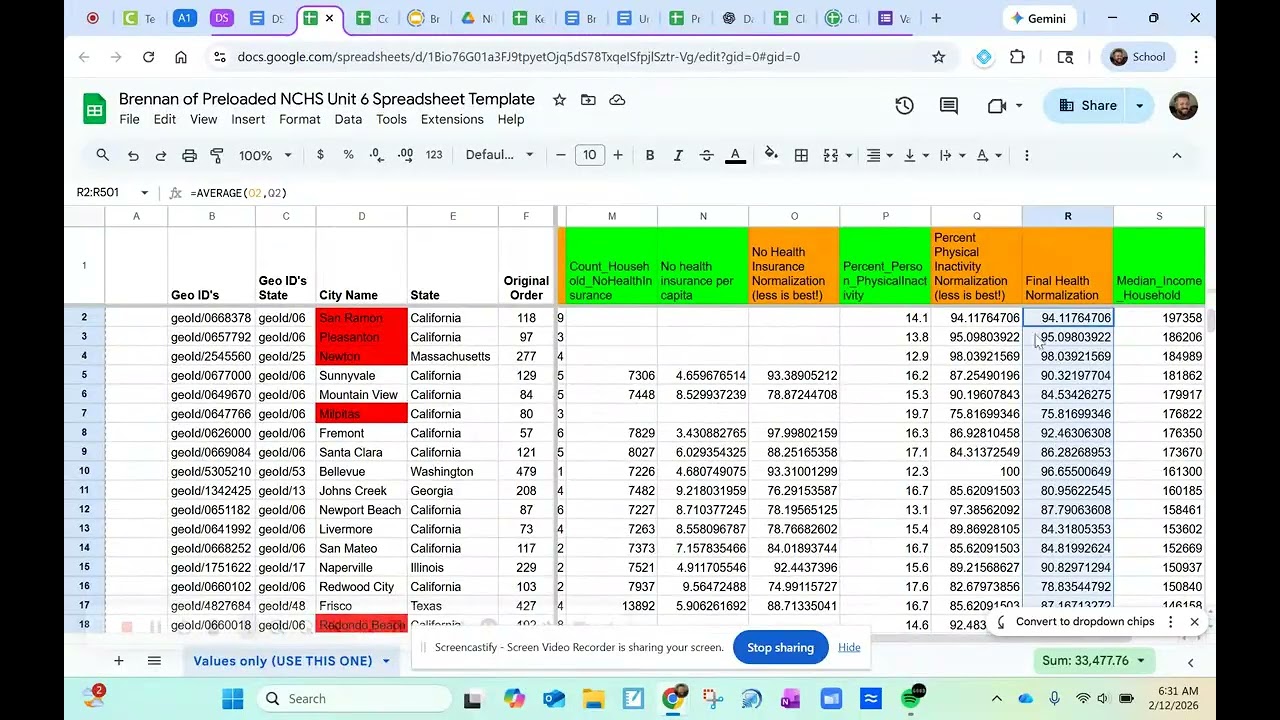The width and height of the screenshot is (1280, 720).
Task: Open the Extensions menu
Action: pos(452,119)
